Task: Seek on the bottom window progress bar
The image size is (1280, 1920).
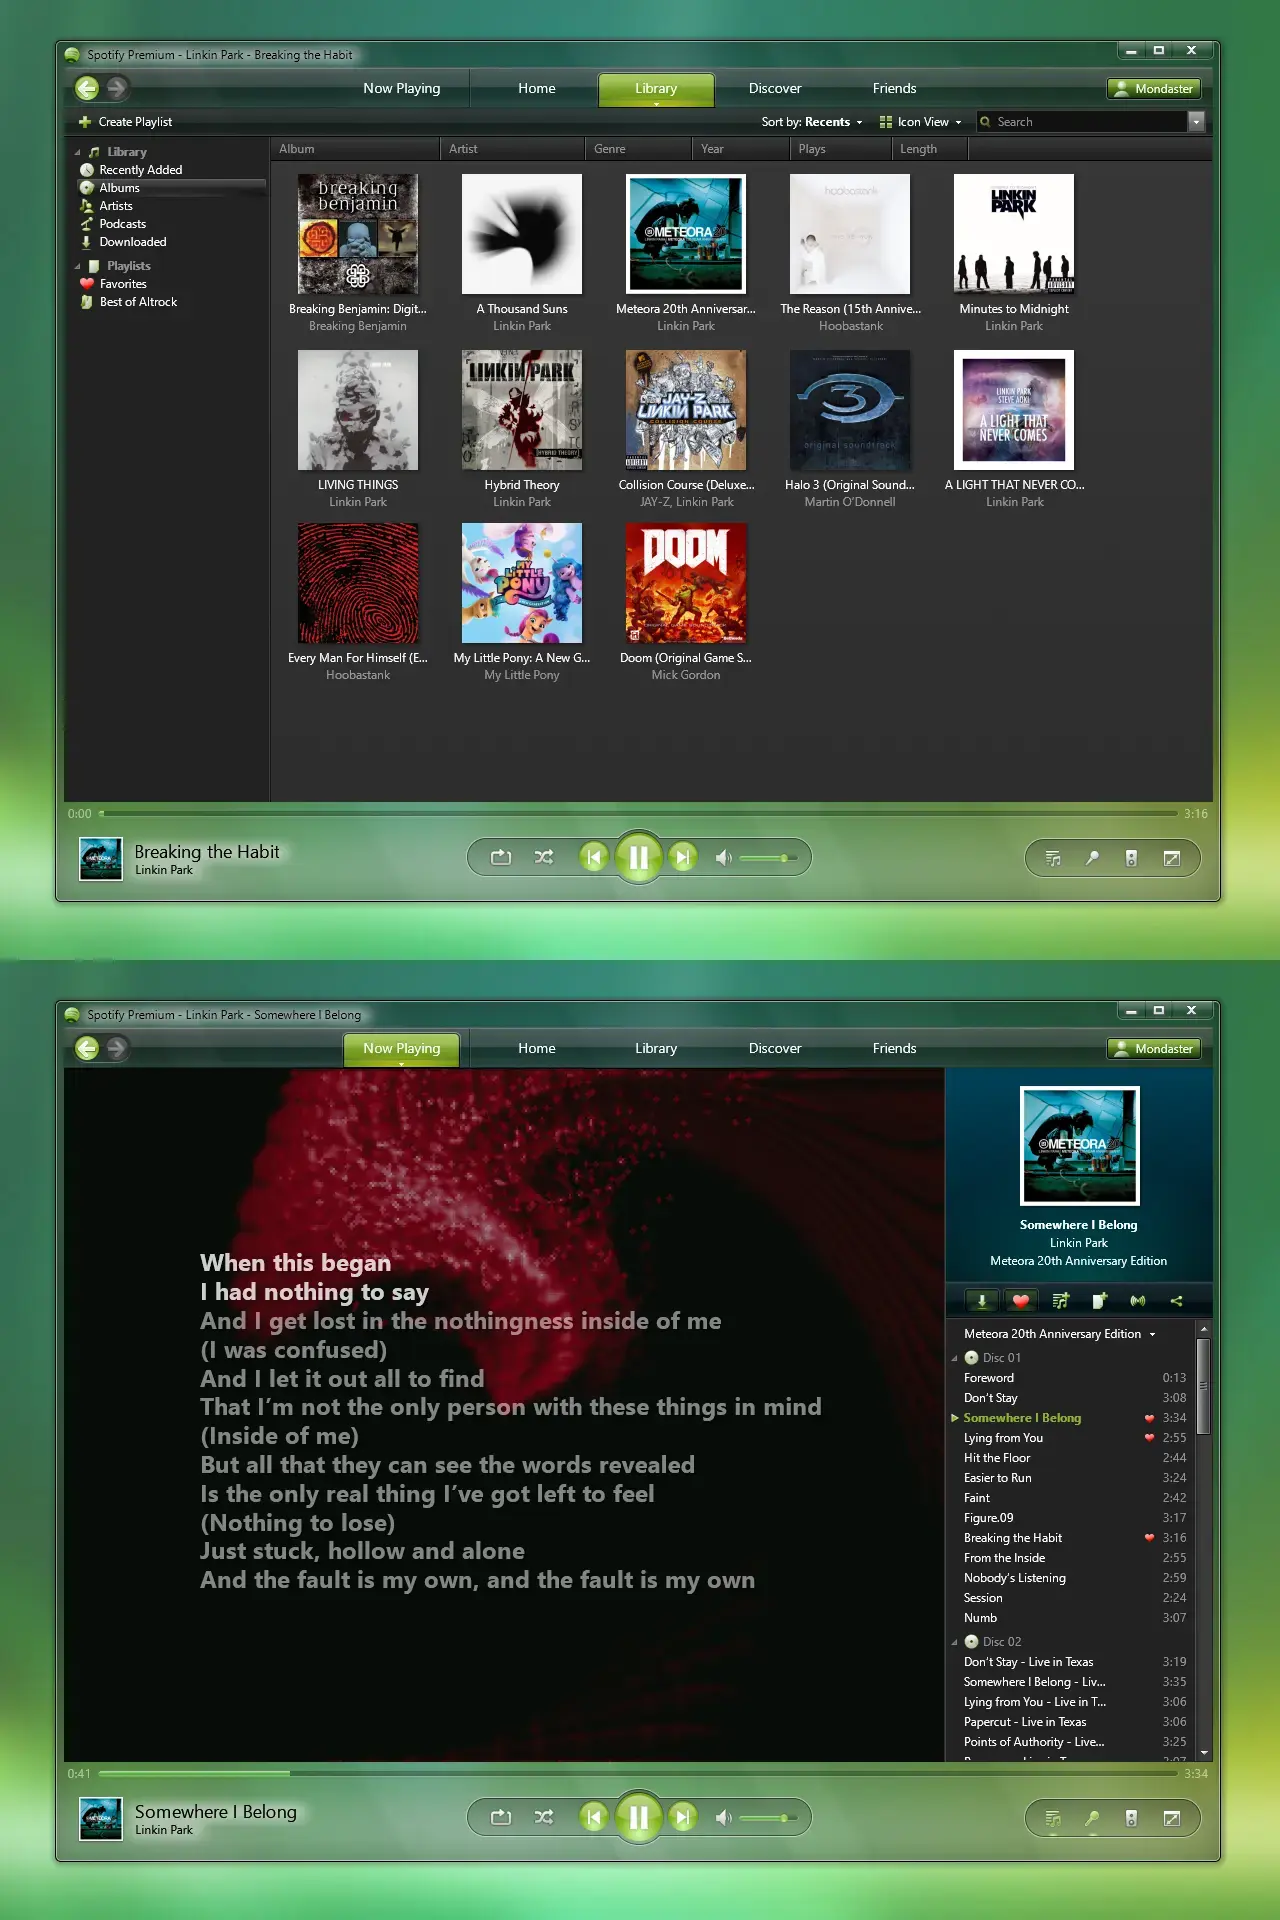Action: point(638,1773)
